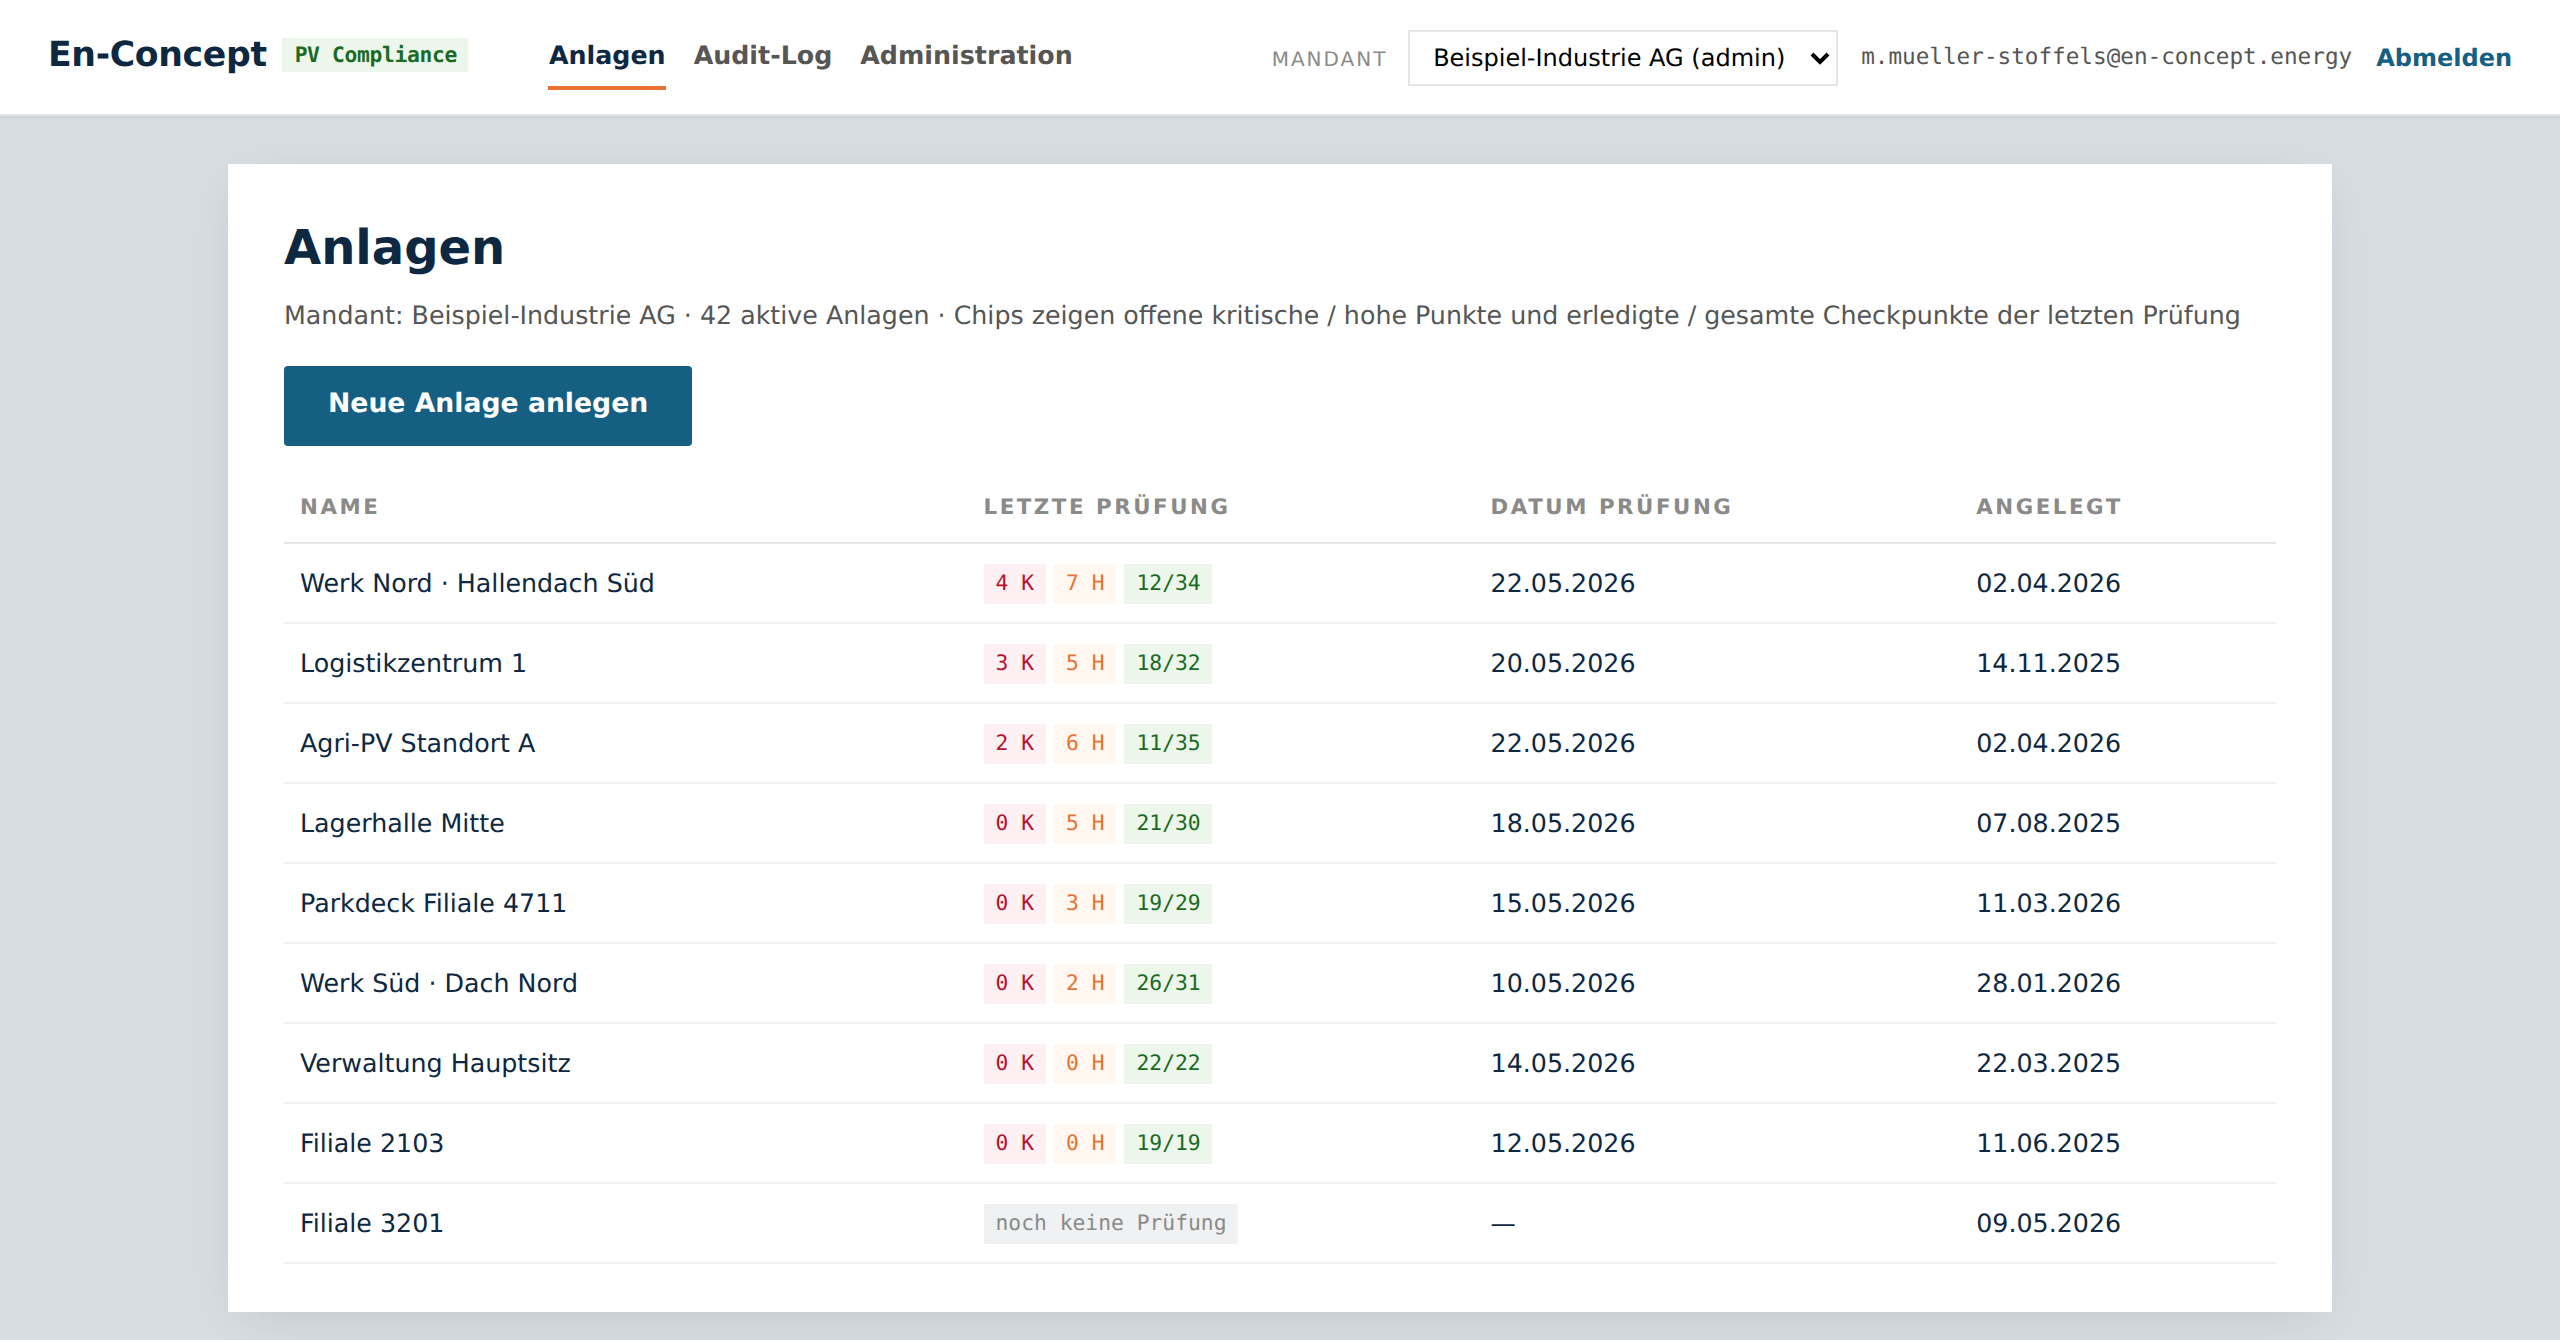Click the 7 H chip for Werk Nord

coord(1084,583)
